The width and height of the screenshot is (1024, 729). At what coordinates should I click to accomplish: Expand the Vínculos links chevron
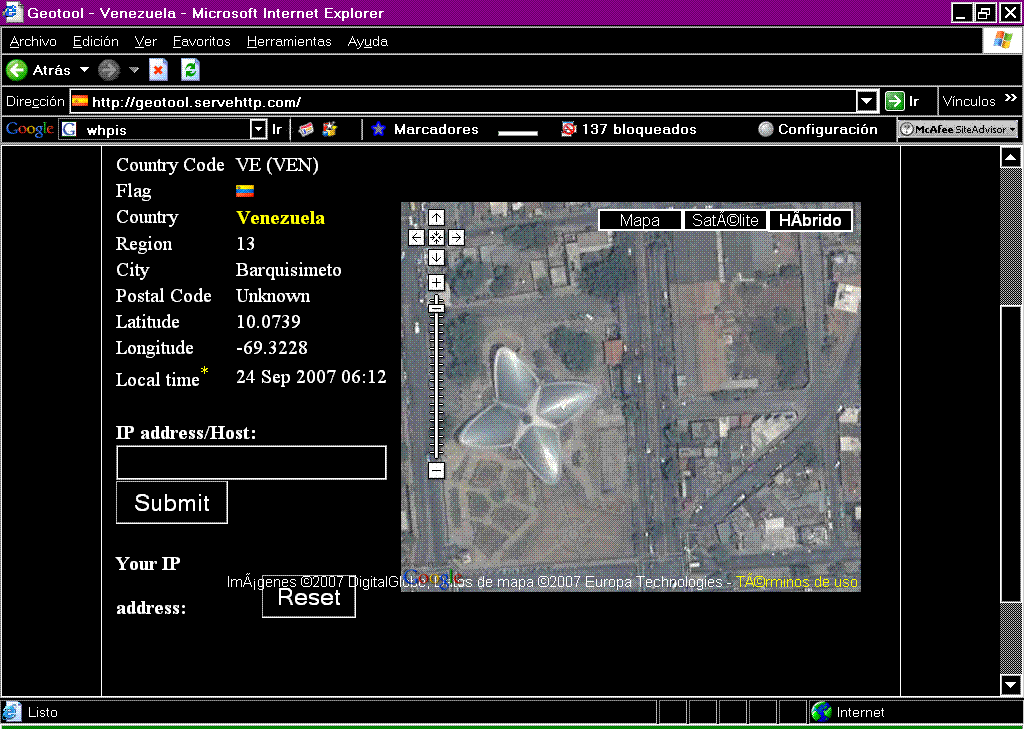(1011, 99)
